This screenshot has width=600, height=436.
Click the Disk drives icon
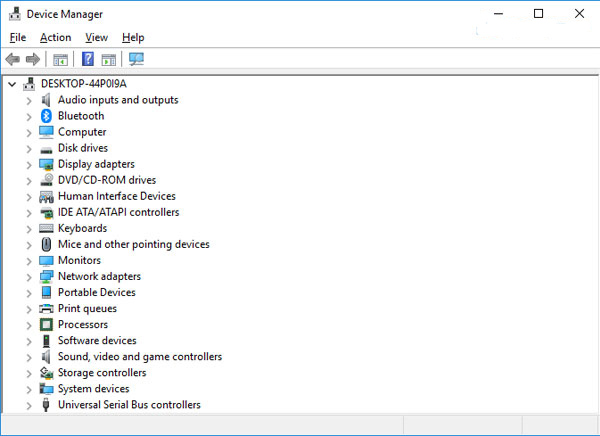(x=46, y=150)
